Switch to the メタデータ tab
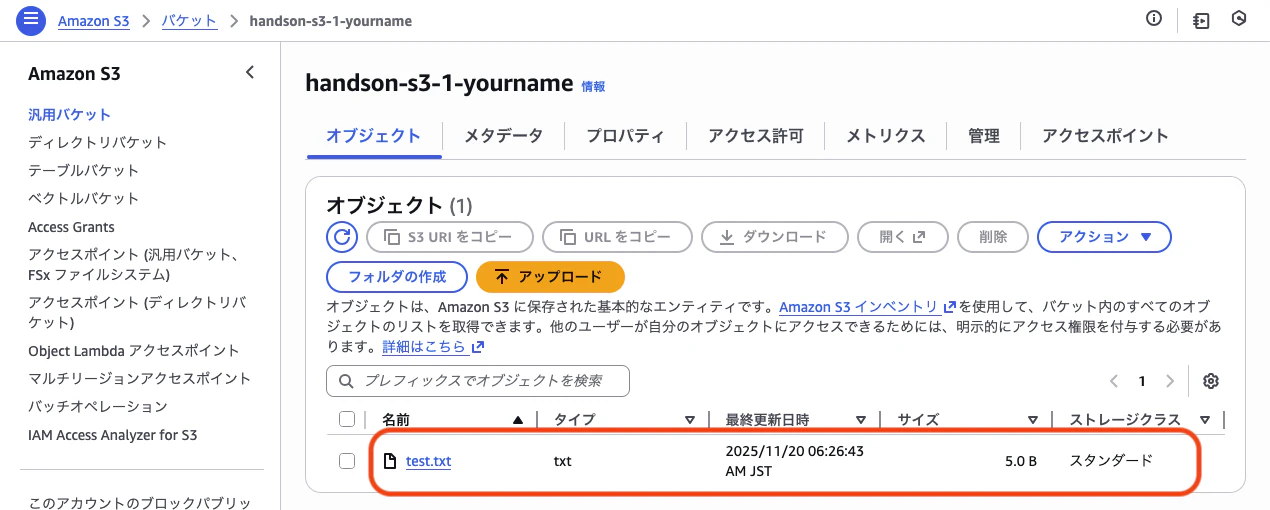Image resolution: width=1270 pixels, height=510 pixels. (x=503, y=136)
